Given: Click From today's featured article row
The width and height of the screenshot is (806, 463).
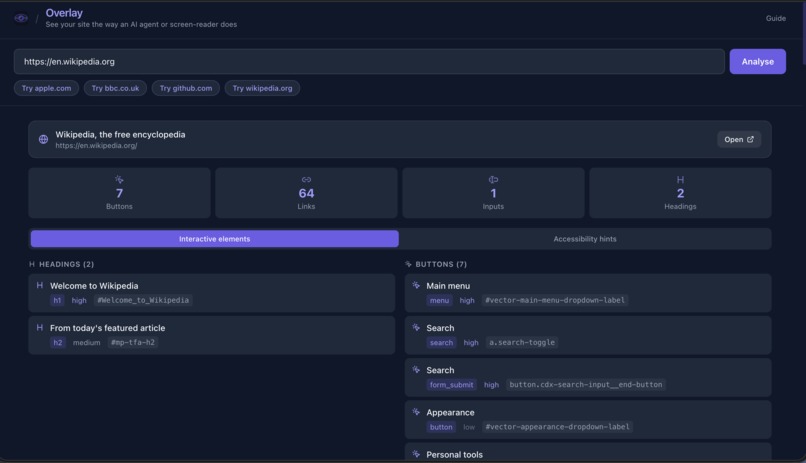Looking at the screenshot, I should click(212, 335).
